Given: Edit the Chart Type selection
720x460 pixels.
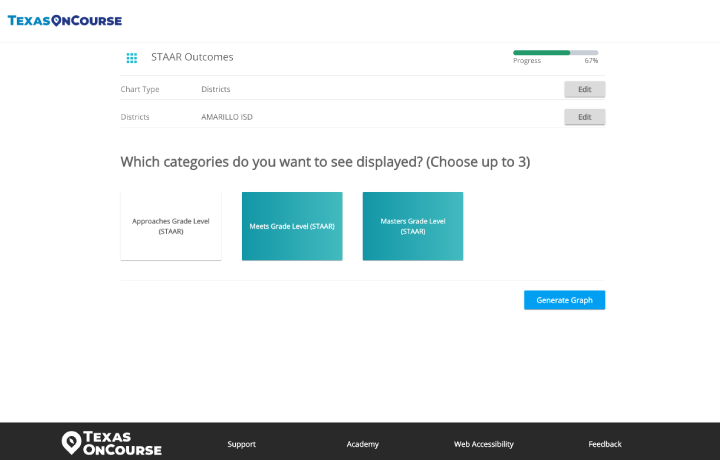Looking at the screenshot, I should (x=584, y=89).
